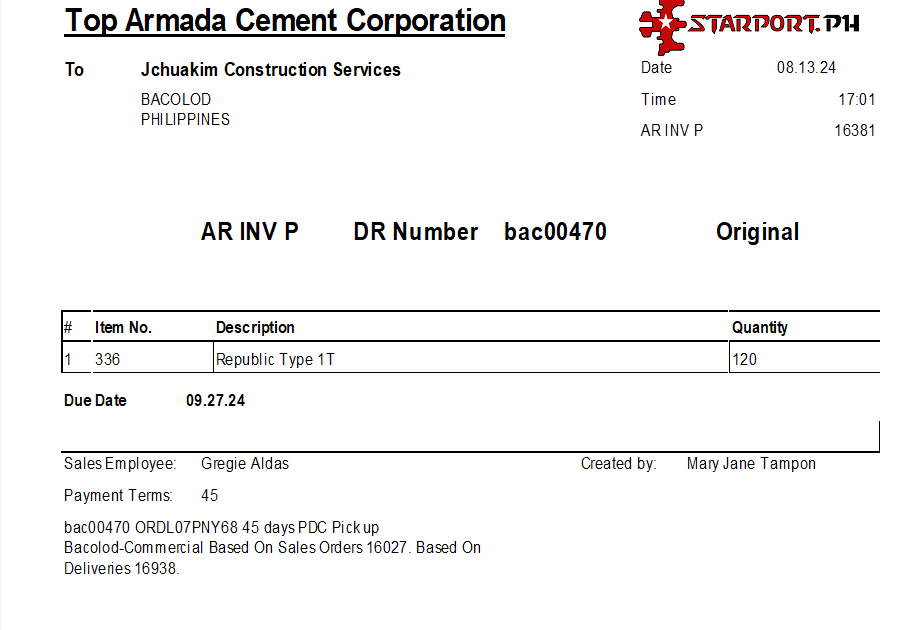
Task: Select the quantity cell showing 120
Action: click(745, 360)
